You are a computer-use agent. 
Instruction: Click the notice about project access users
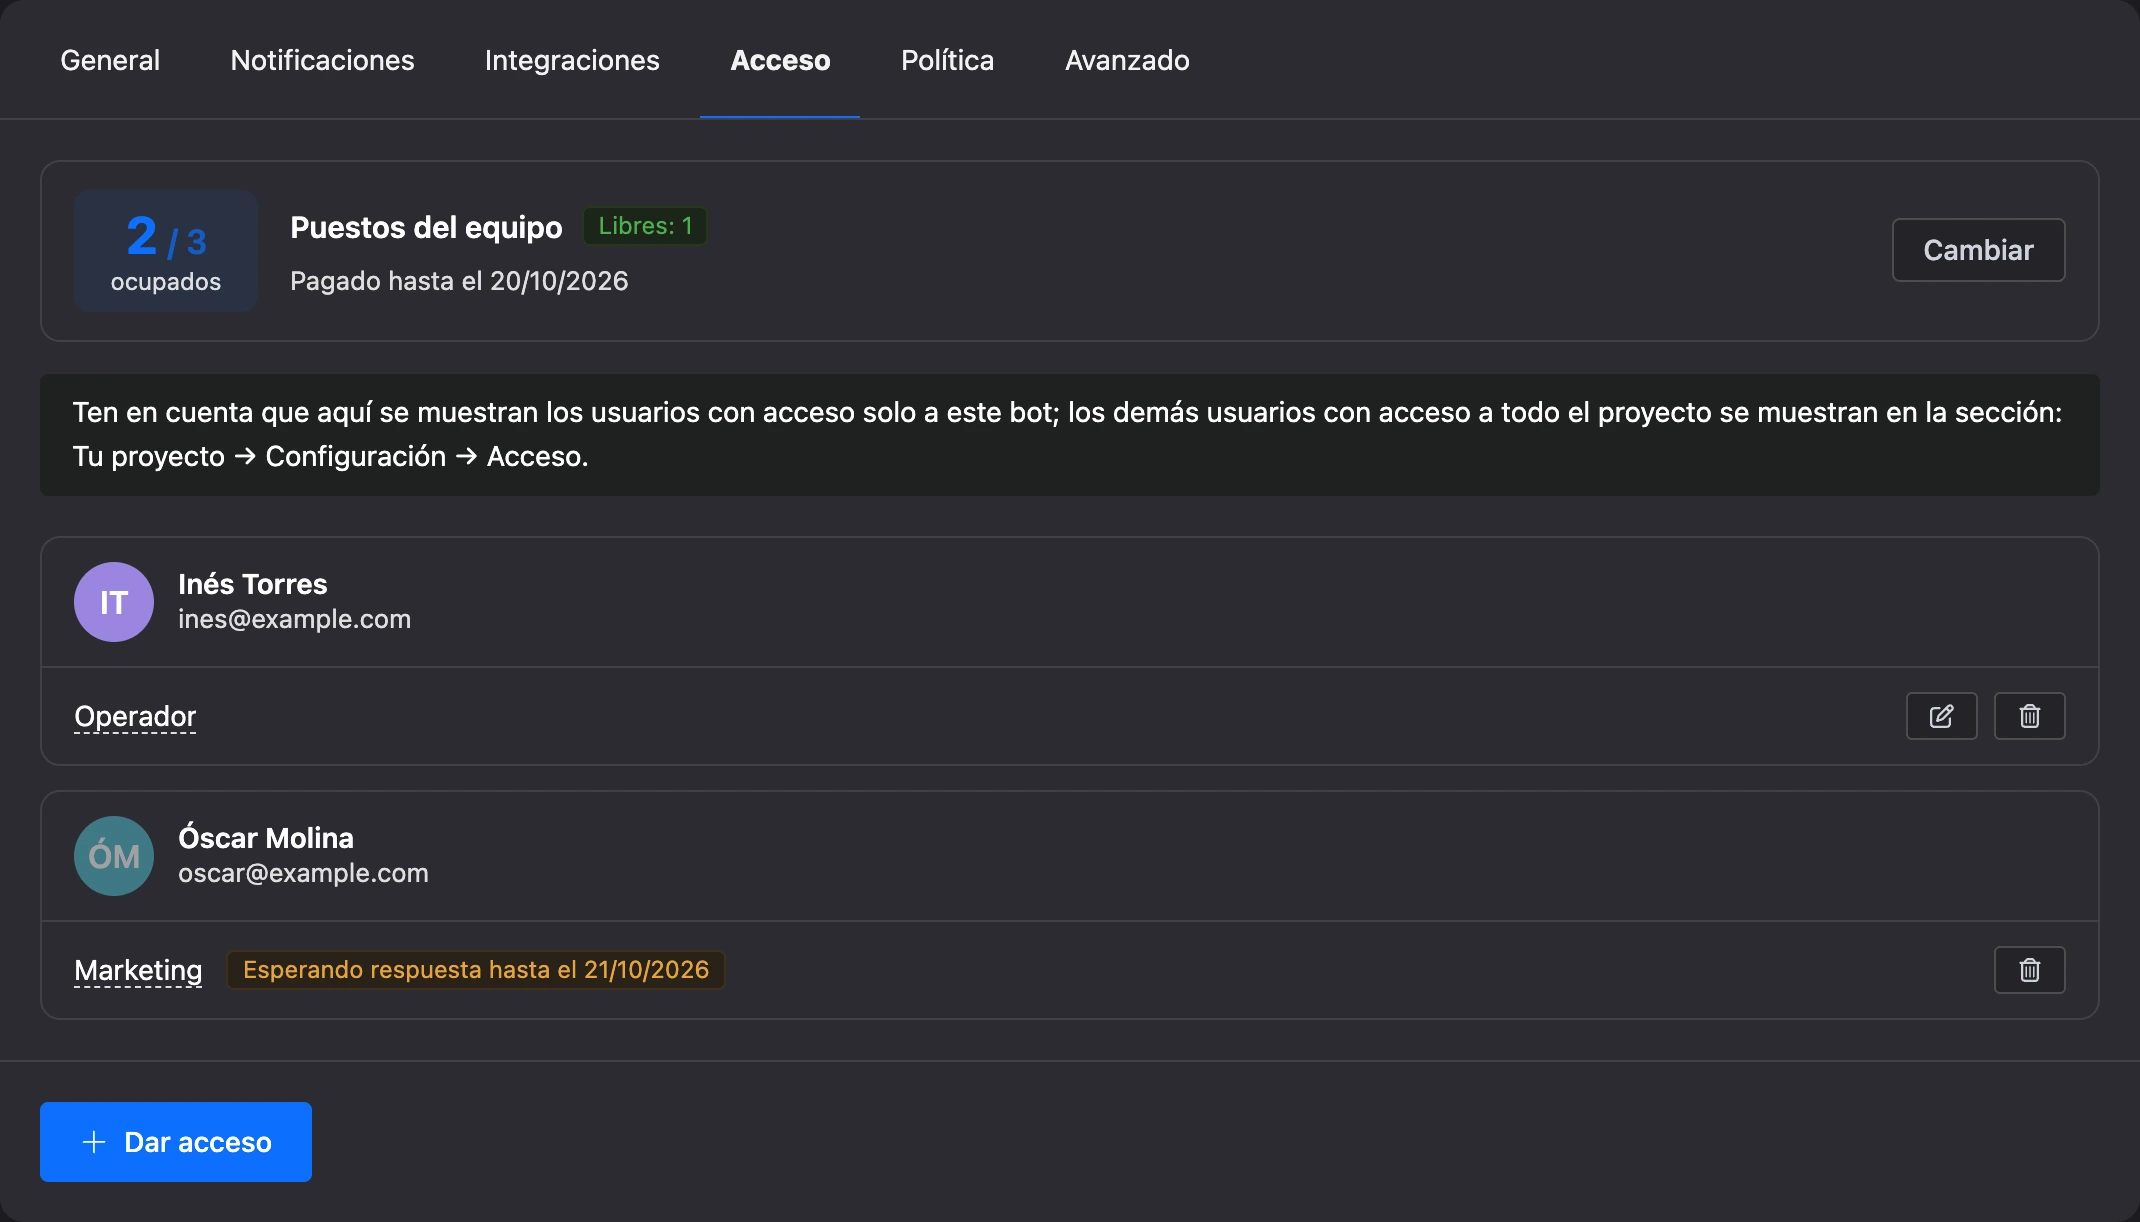[1070, 435]
